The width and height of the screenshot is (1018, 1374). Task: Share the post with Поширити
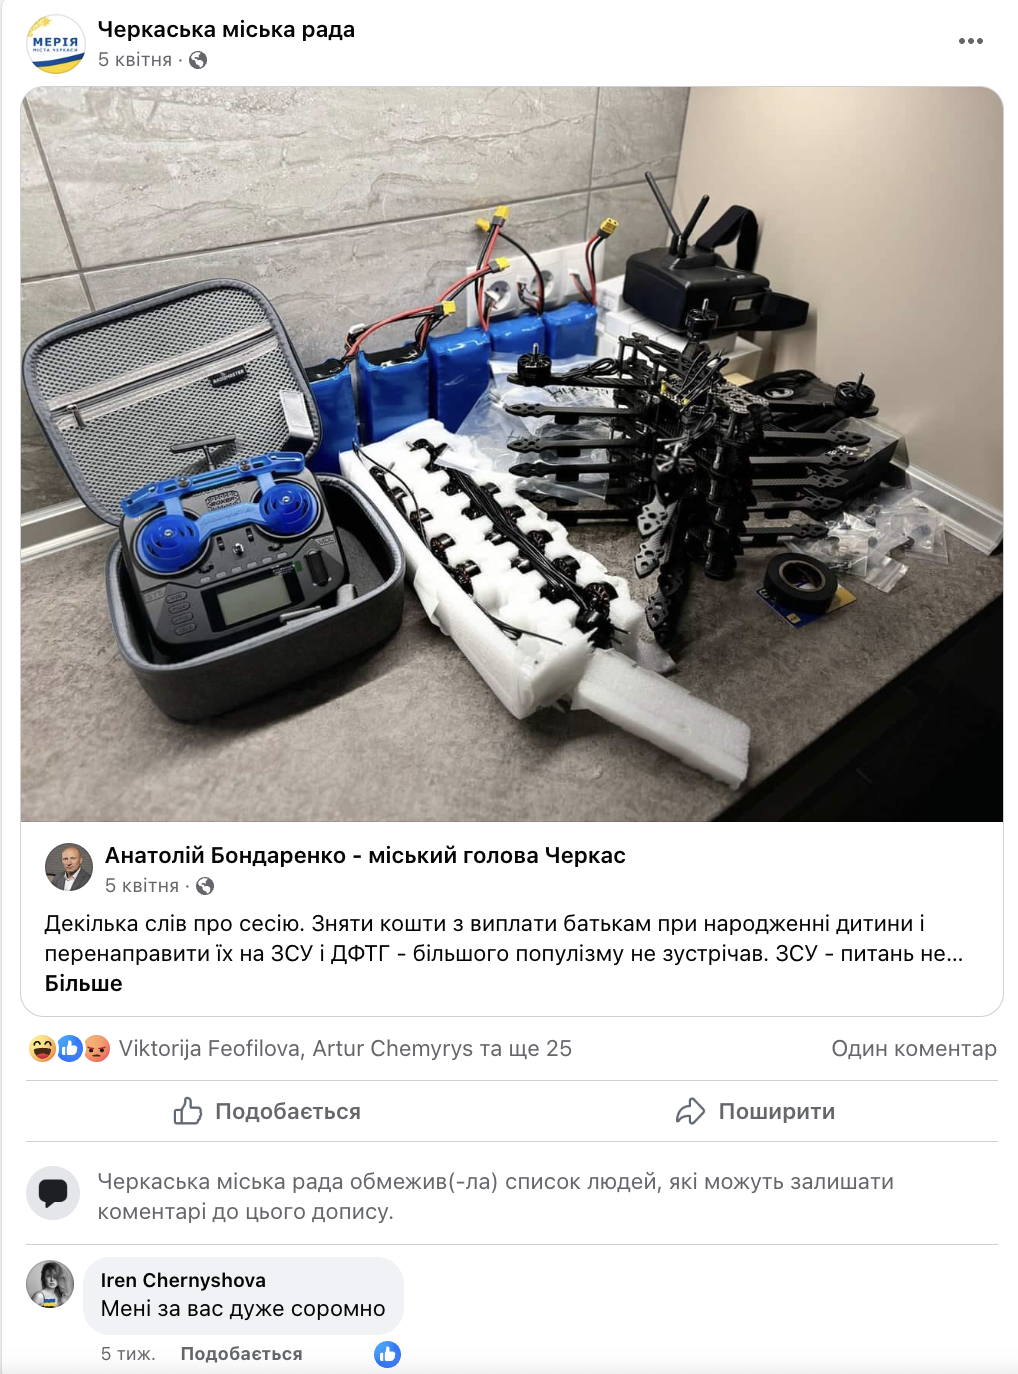point(755,1111)
